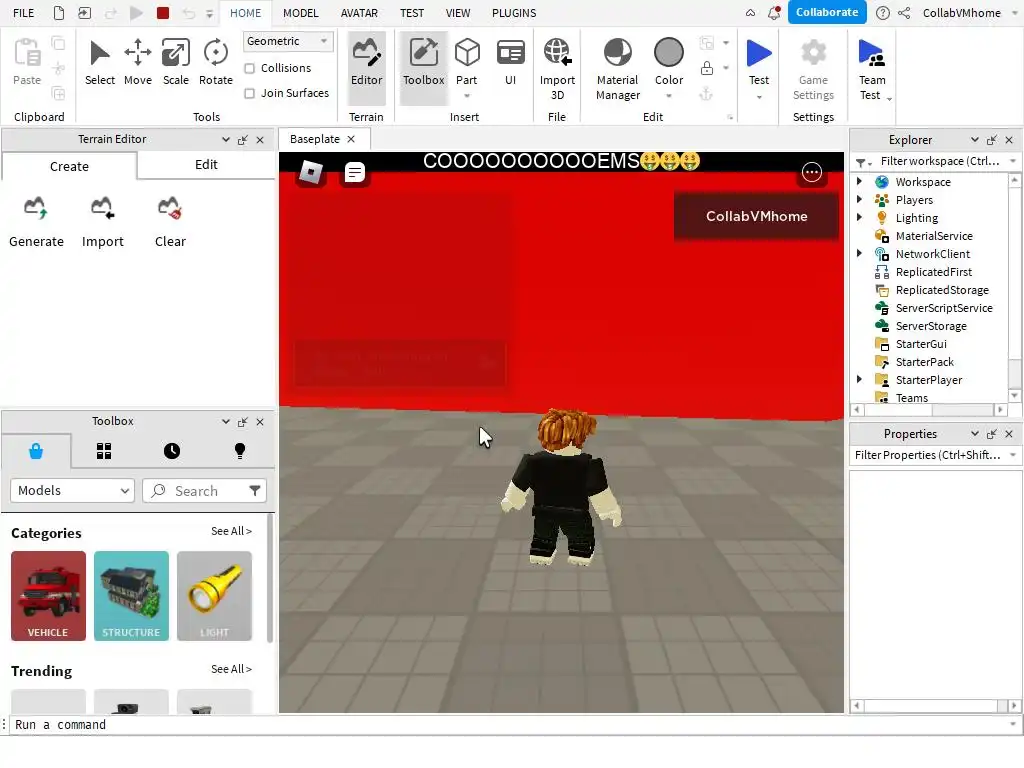Expand the StarterPlayer tree node
Viewport: 1024px width, 768px height.
(859, 379)
